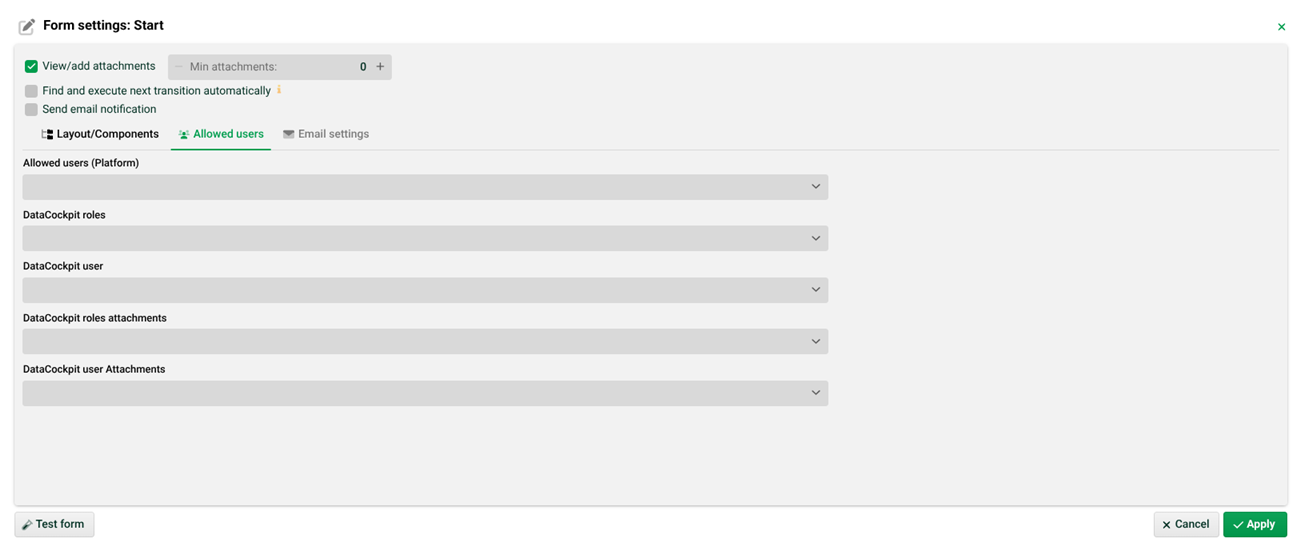Enable Send email notification checkbox
This screenshot has width=1300, height=546.
(x=31, y=109)
